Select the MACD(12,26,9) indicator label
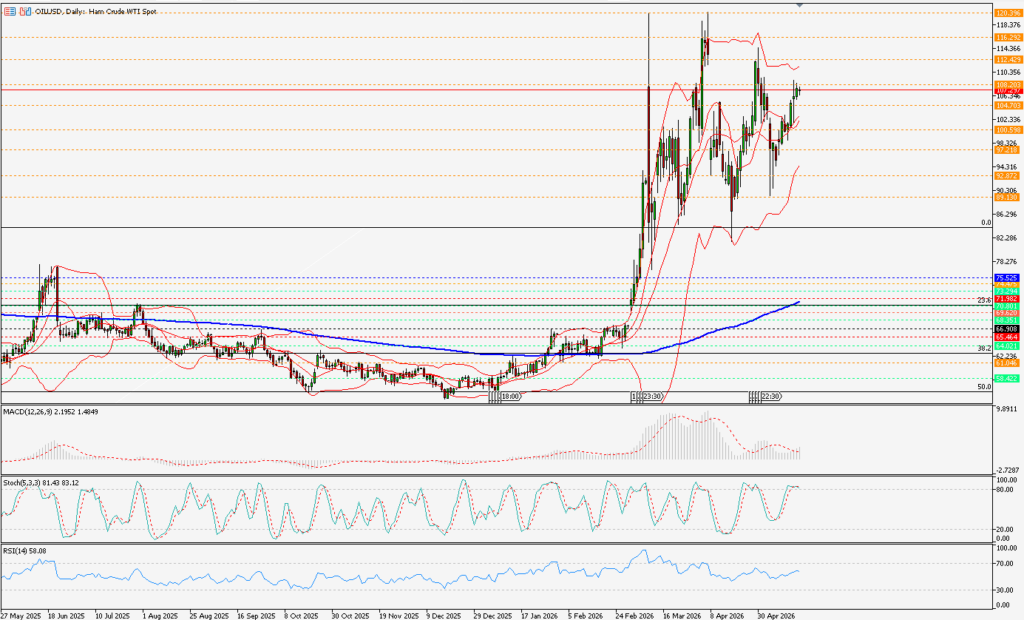Screen dimensions: 1024x620 50,412
